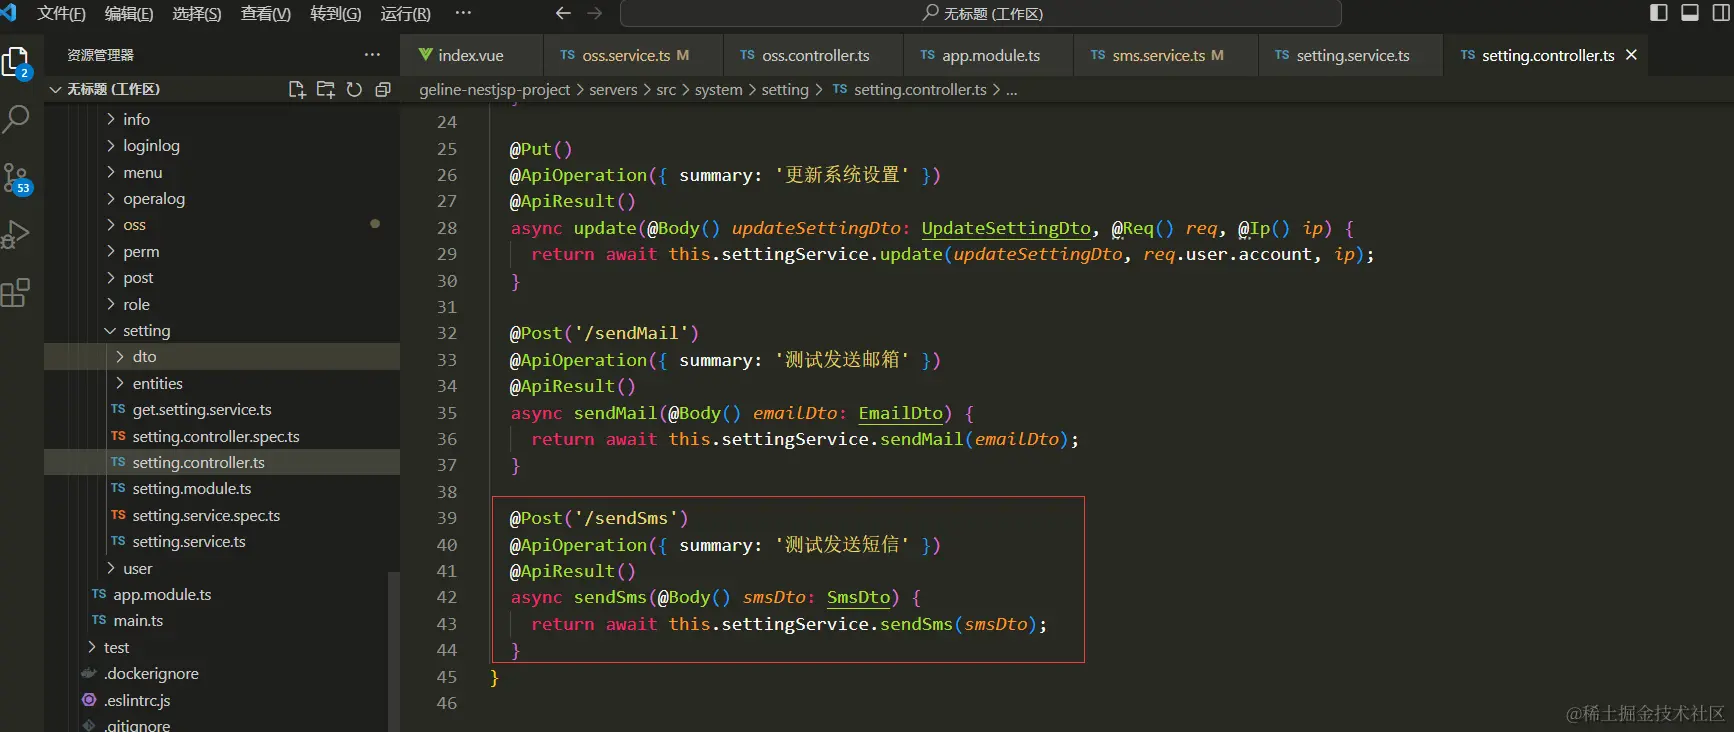Open the Search view in activity bar
This screenshot has width=1734, height=732.
click(17, 119)
